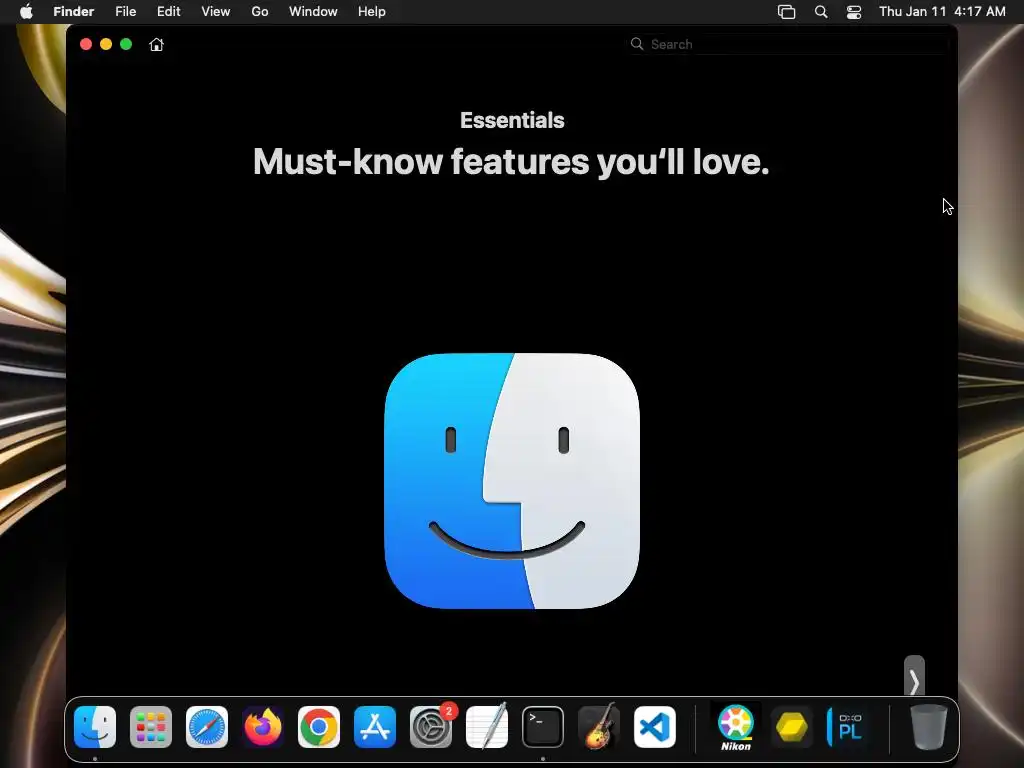Screen dimensions: 1024x768
Task: Click the Search field in the window
Action: [x=787, y=44]
